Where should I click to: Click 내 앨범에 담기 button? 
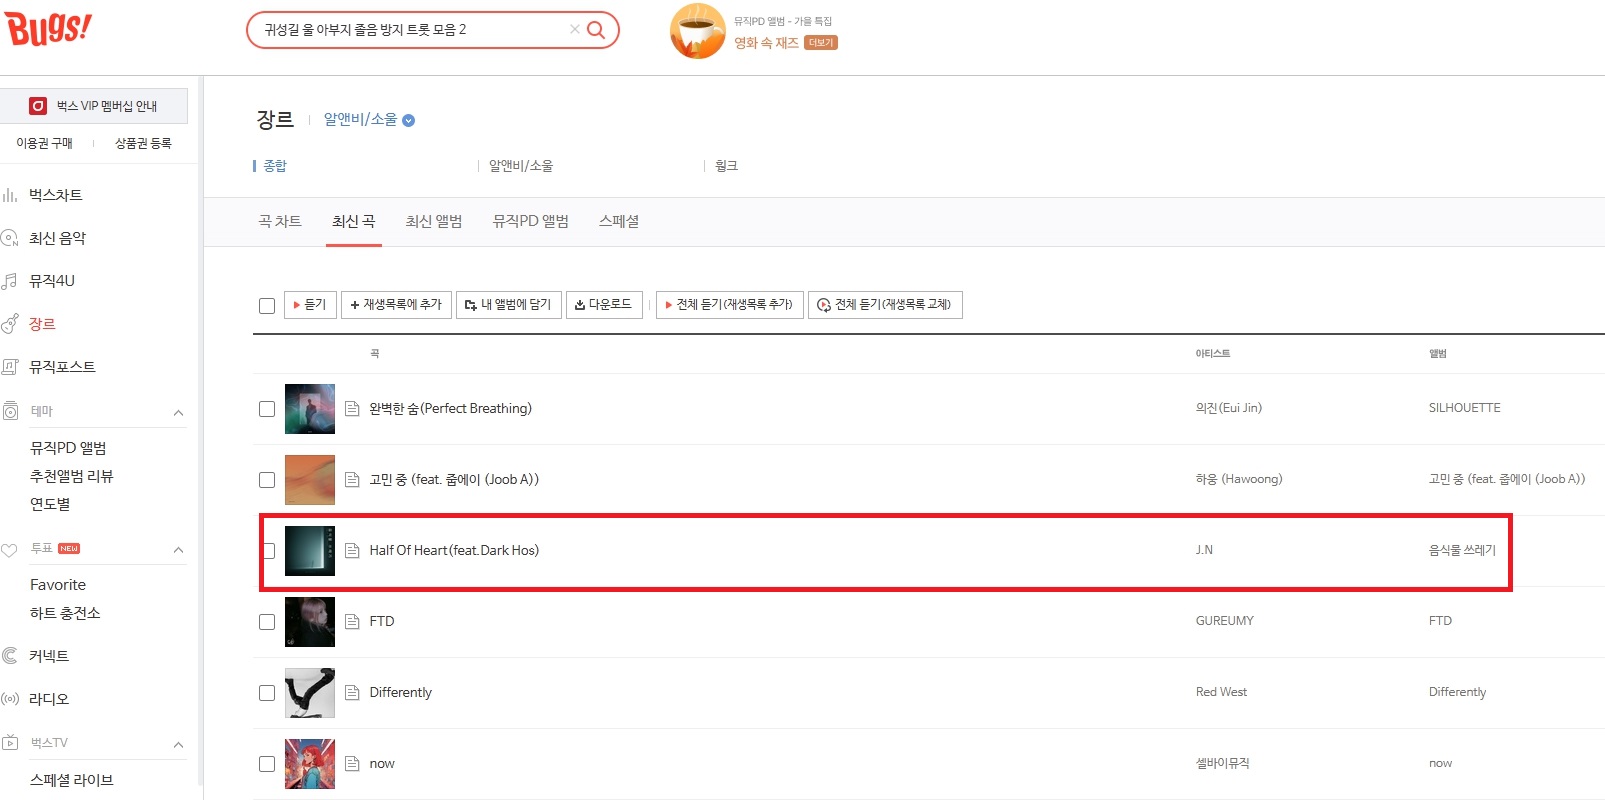[x=509, y=305]
